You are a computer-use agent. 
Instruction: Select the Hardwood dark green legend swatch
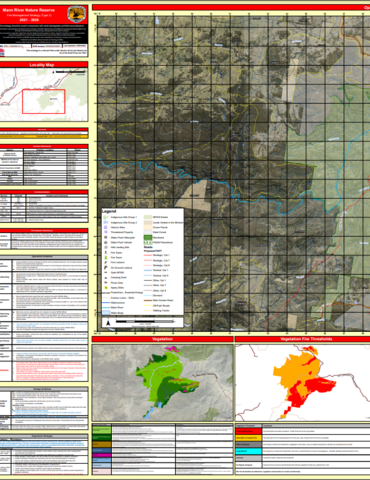[x=148, y=237]
